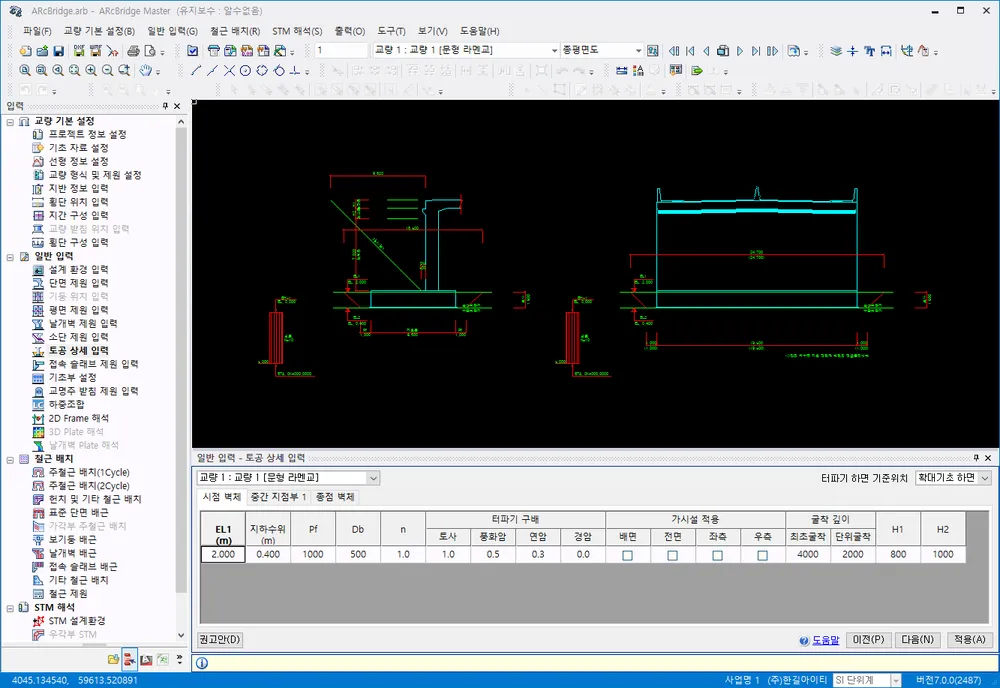This screenshot has width=1000, height=688.
Task: Select 날개벽 제원 입력 in the tree
Action: click(x=83, y=323)
